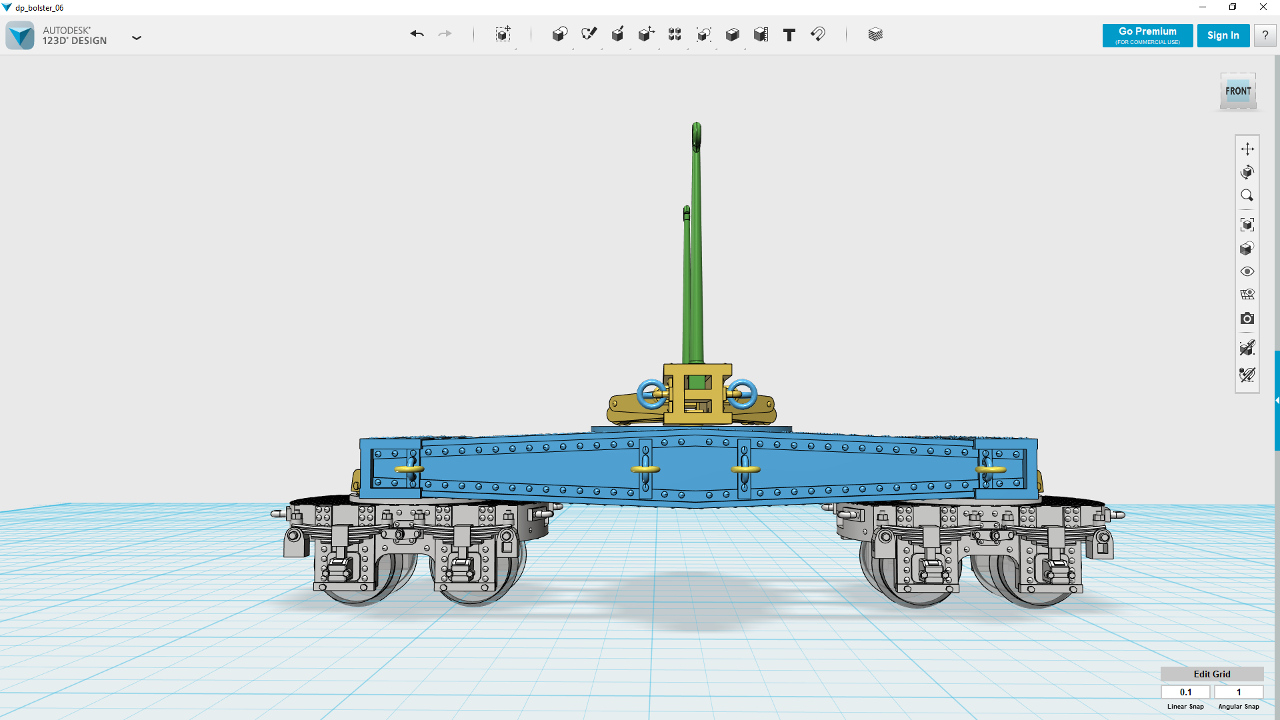This screenshot has width=1280, height=720.
Task: Select the Pan navigation tool
Action: (1247, 149)
